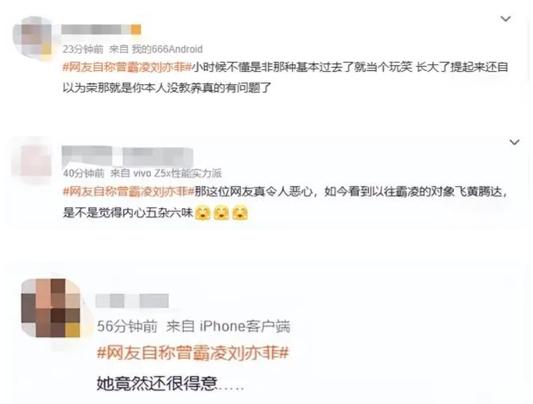
Task: Open hashtag #网友自称曾霸凌刘亦菲# in third post
Action: (193, 353)
